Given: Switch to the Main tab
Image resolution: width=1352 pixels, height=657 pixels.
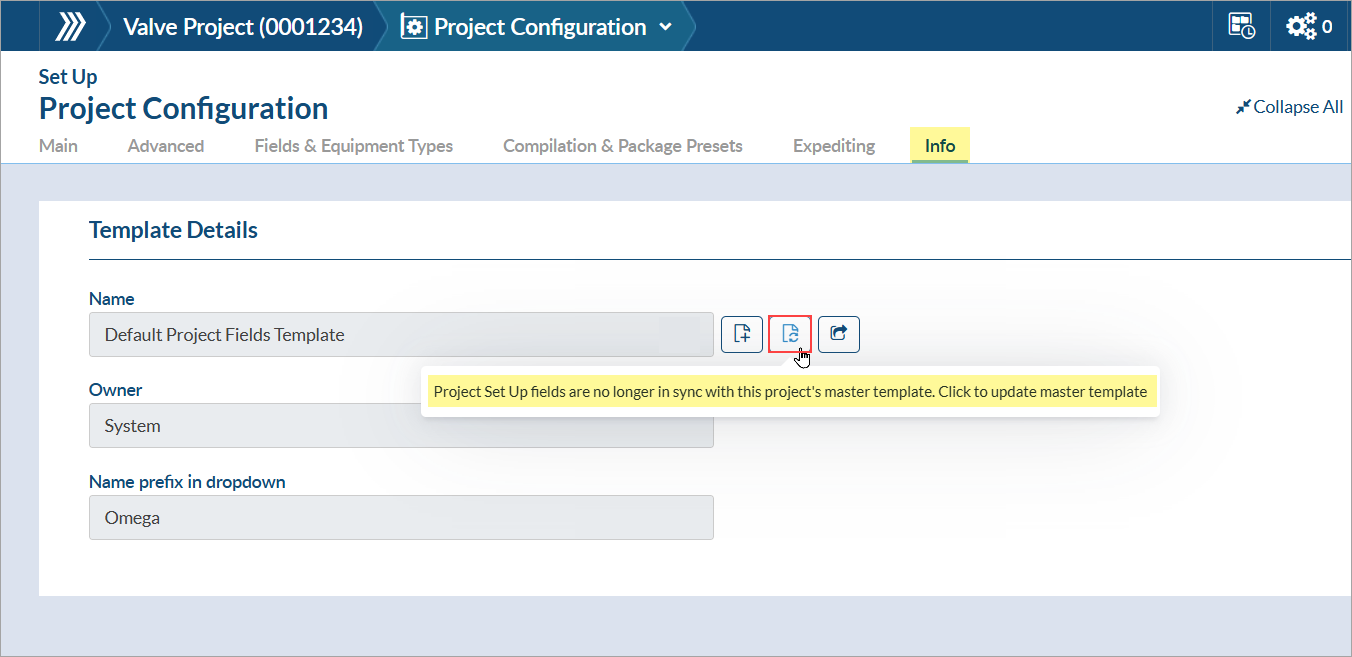Looking at the screenshot, I should (58, 146).
